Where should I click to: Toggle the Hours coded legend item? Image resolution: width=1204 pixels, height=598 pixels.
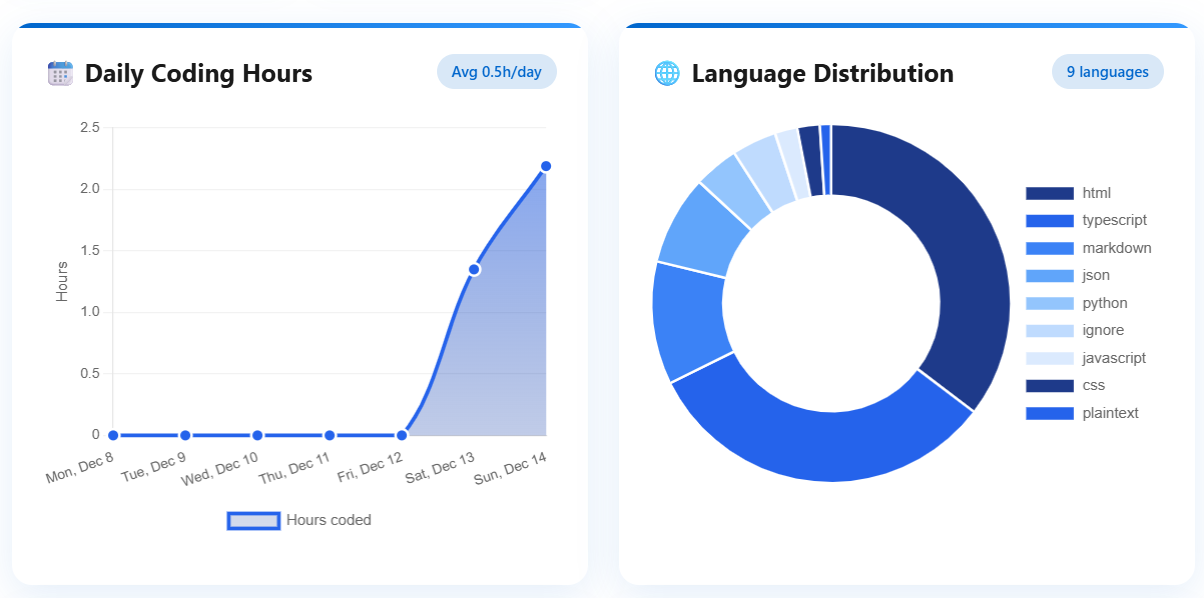[300, 520]
